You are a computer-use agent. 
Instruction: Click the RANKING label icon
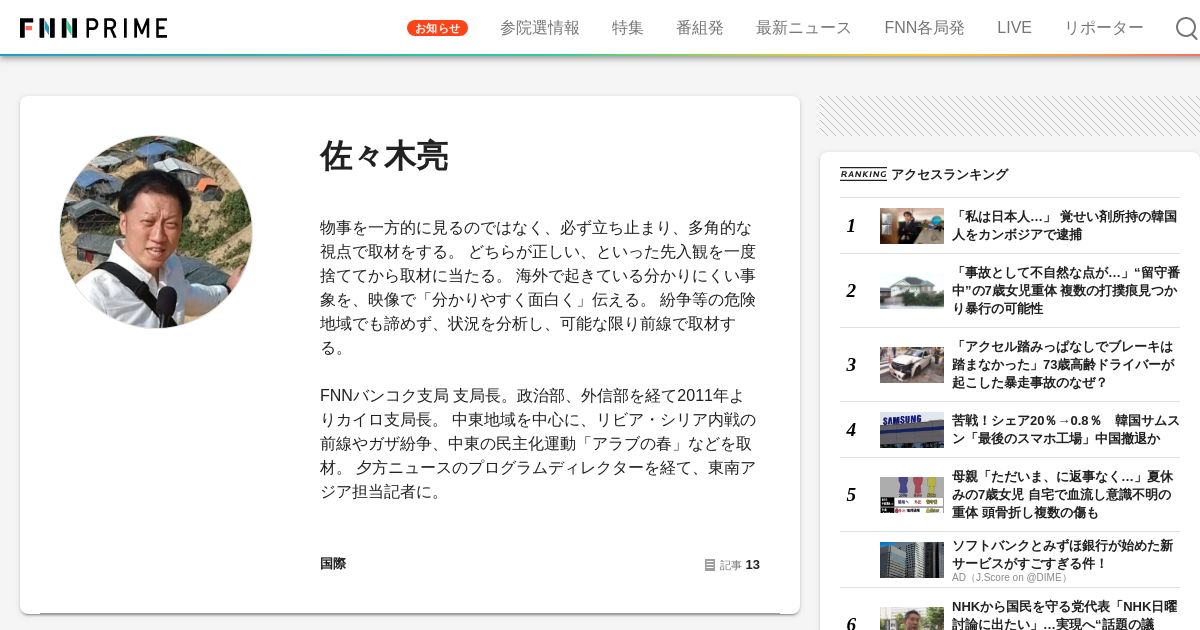pyautogui.click(x=863, y=174)
